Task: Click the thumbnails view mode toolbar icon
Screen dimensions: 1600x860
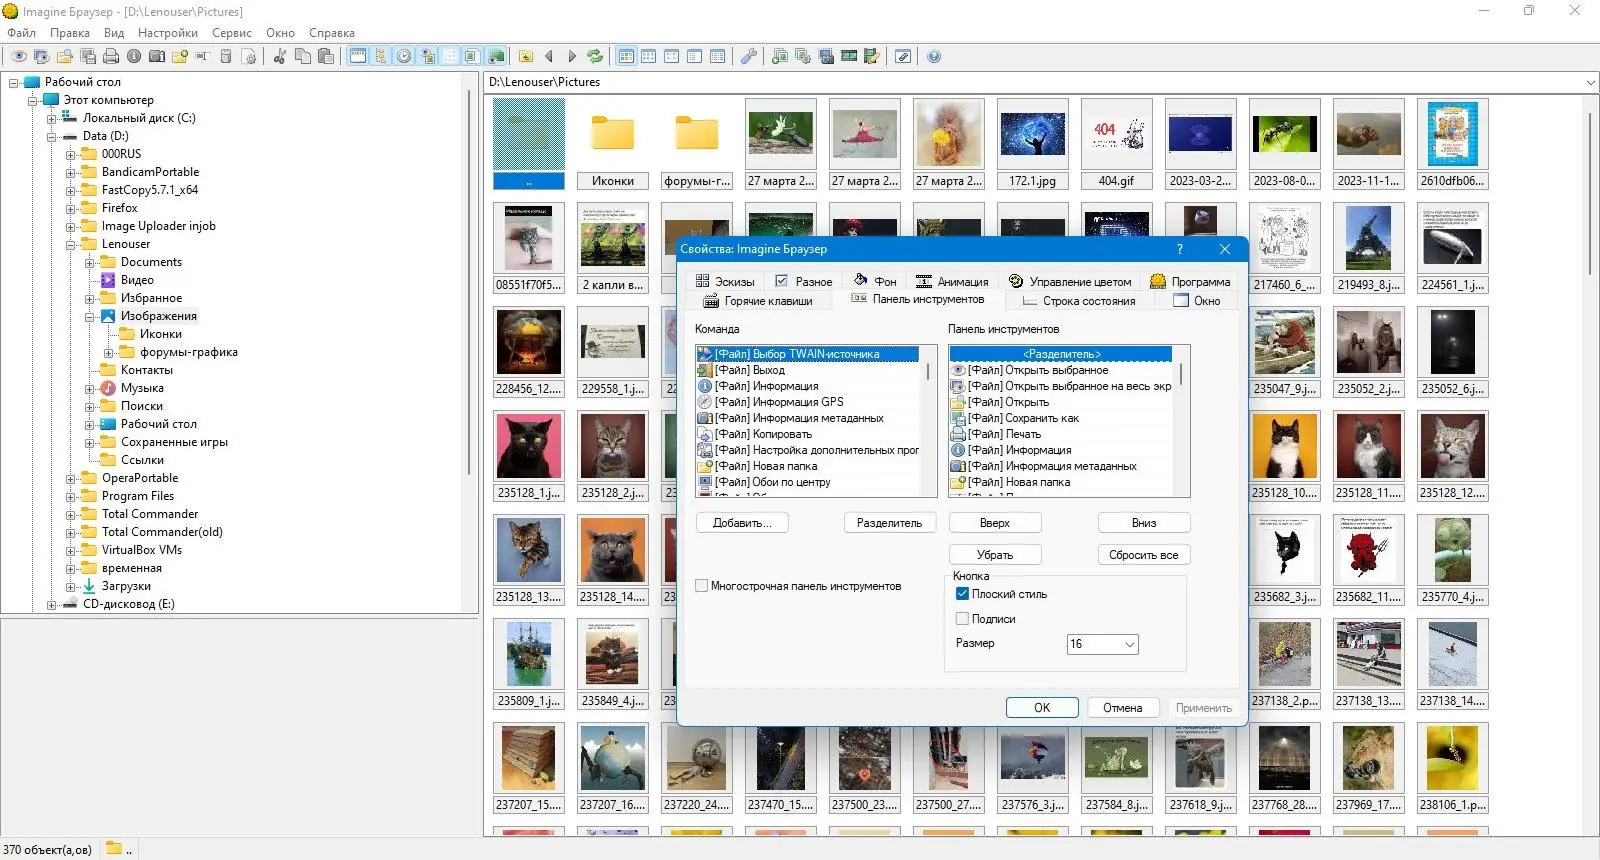Action: tap(626, 57)
